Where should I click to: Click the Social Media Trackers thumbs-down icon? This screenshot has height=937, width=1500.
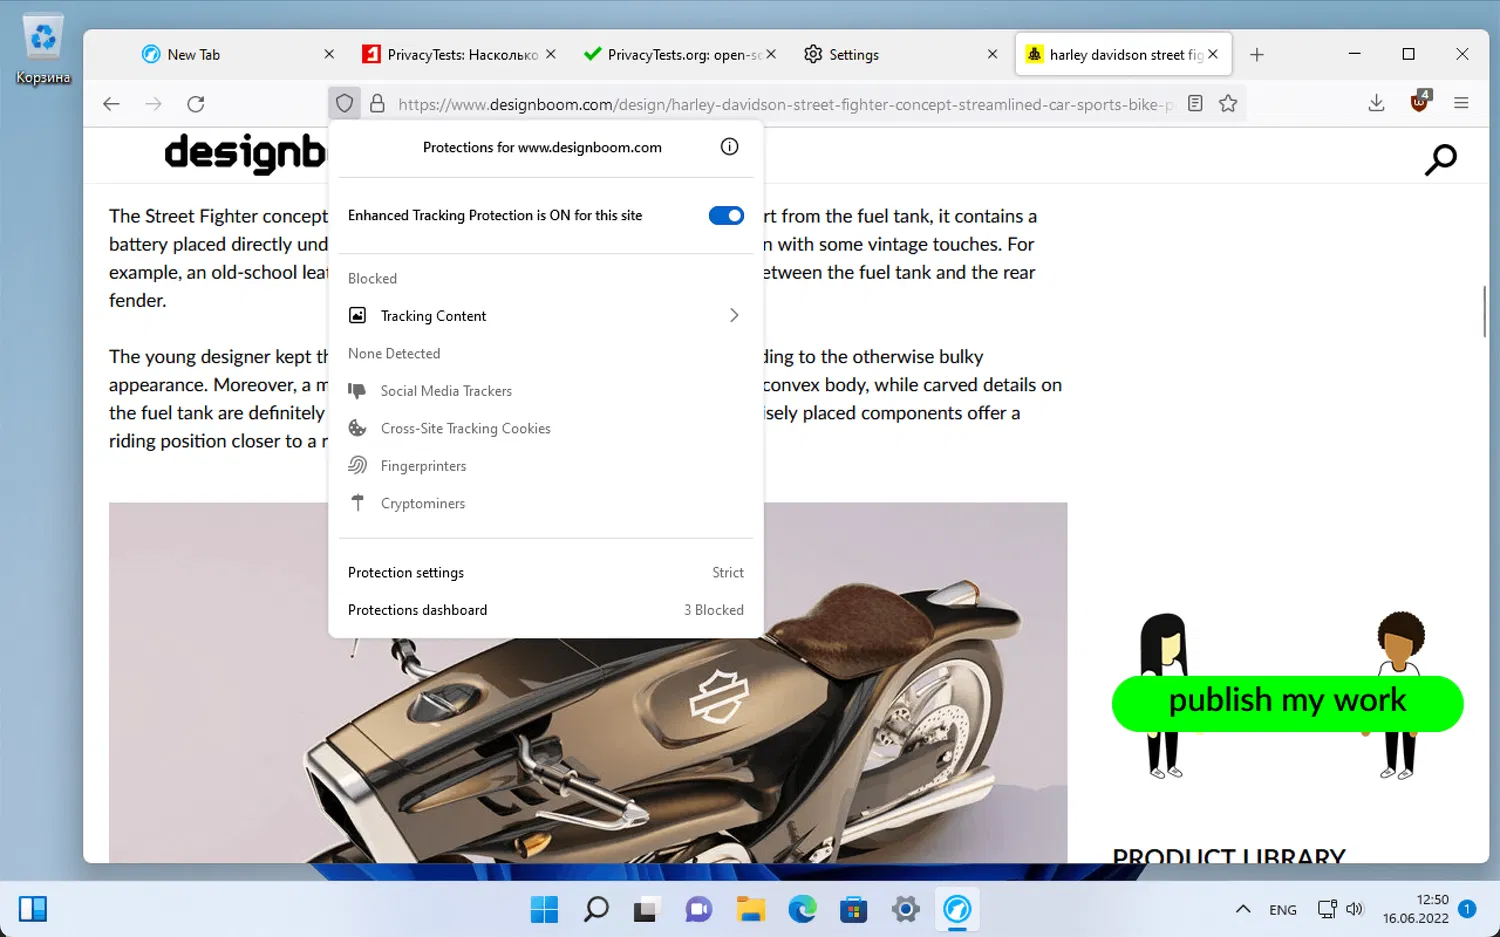click(357, 391)
